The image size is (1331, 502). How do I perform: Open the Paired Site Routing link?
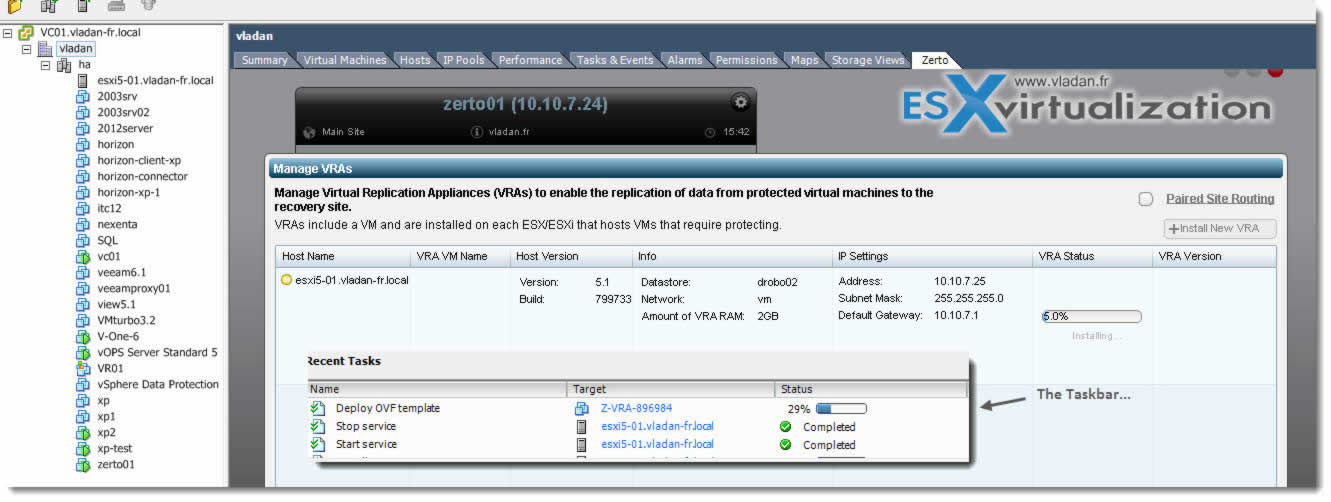tap(1220, 199)
